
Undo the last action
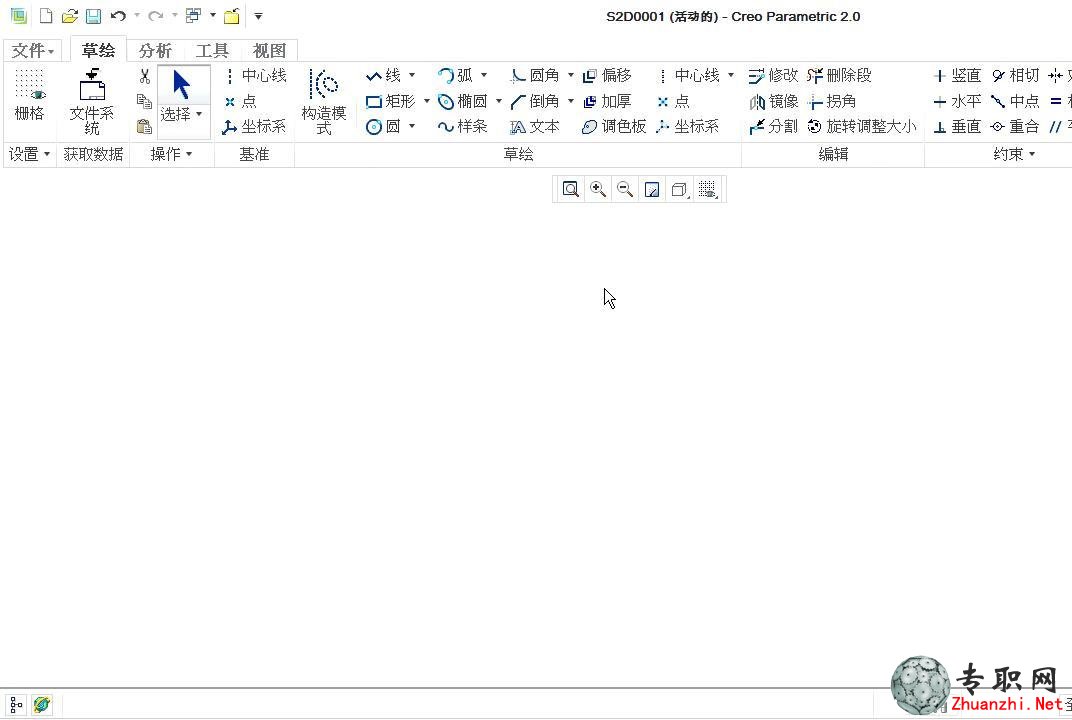pos(118,16)
